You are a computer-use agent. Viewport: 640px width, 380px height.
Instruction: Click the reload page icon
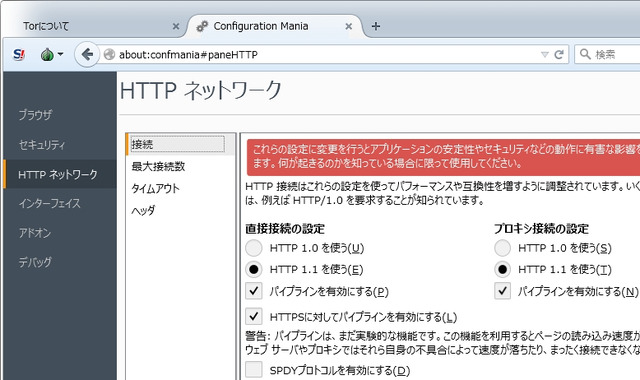pos(559,54)
